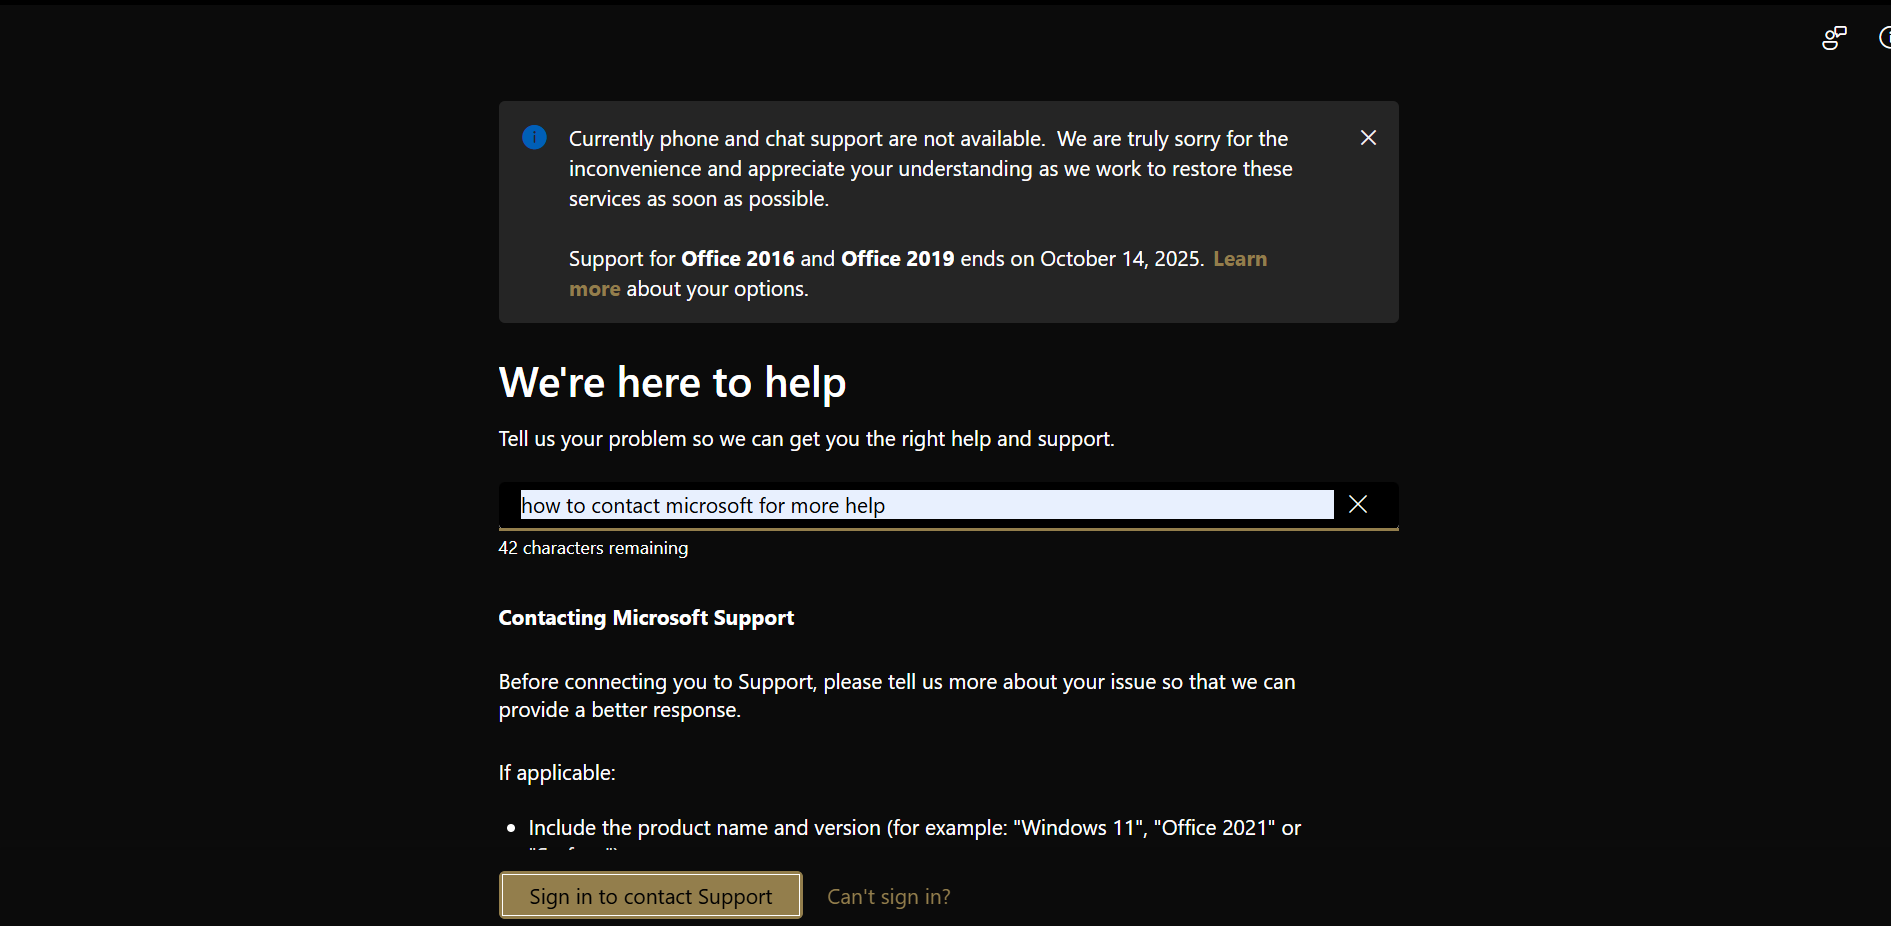Screen dimensions: 1891x926
Task: Clear the search field using its X icon
Action: [1357, 504]
